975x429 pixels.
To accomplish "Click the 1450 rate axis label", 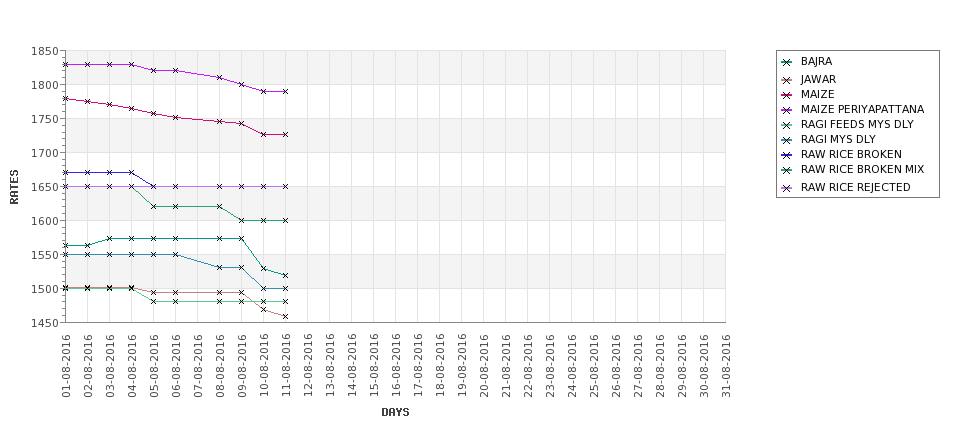I will 44,323.
